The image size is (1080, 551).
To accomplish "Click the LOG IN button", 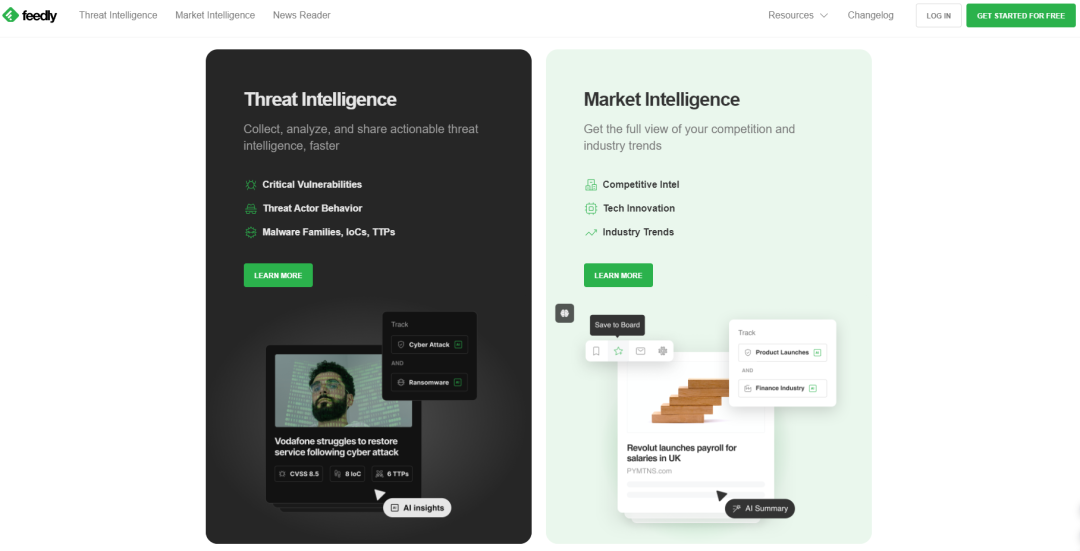I will coord(939,15).
